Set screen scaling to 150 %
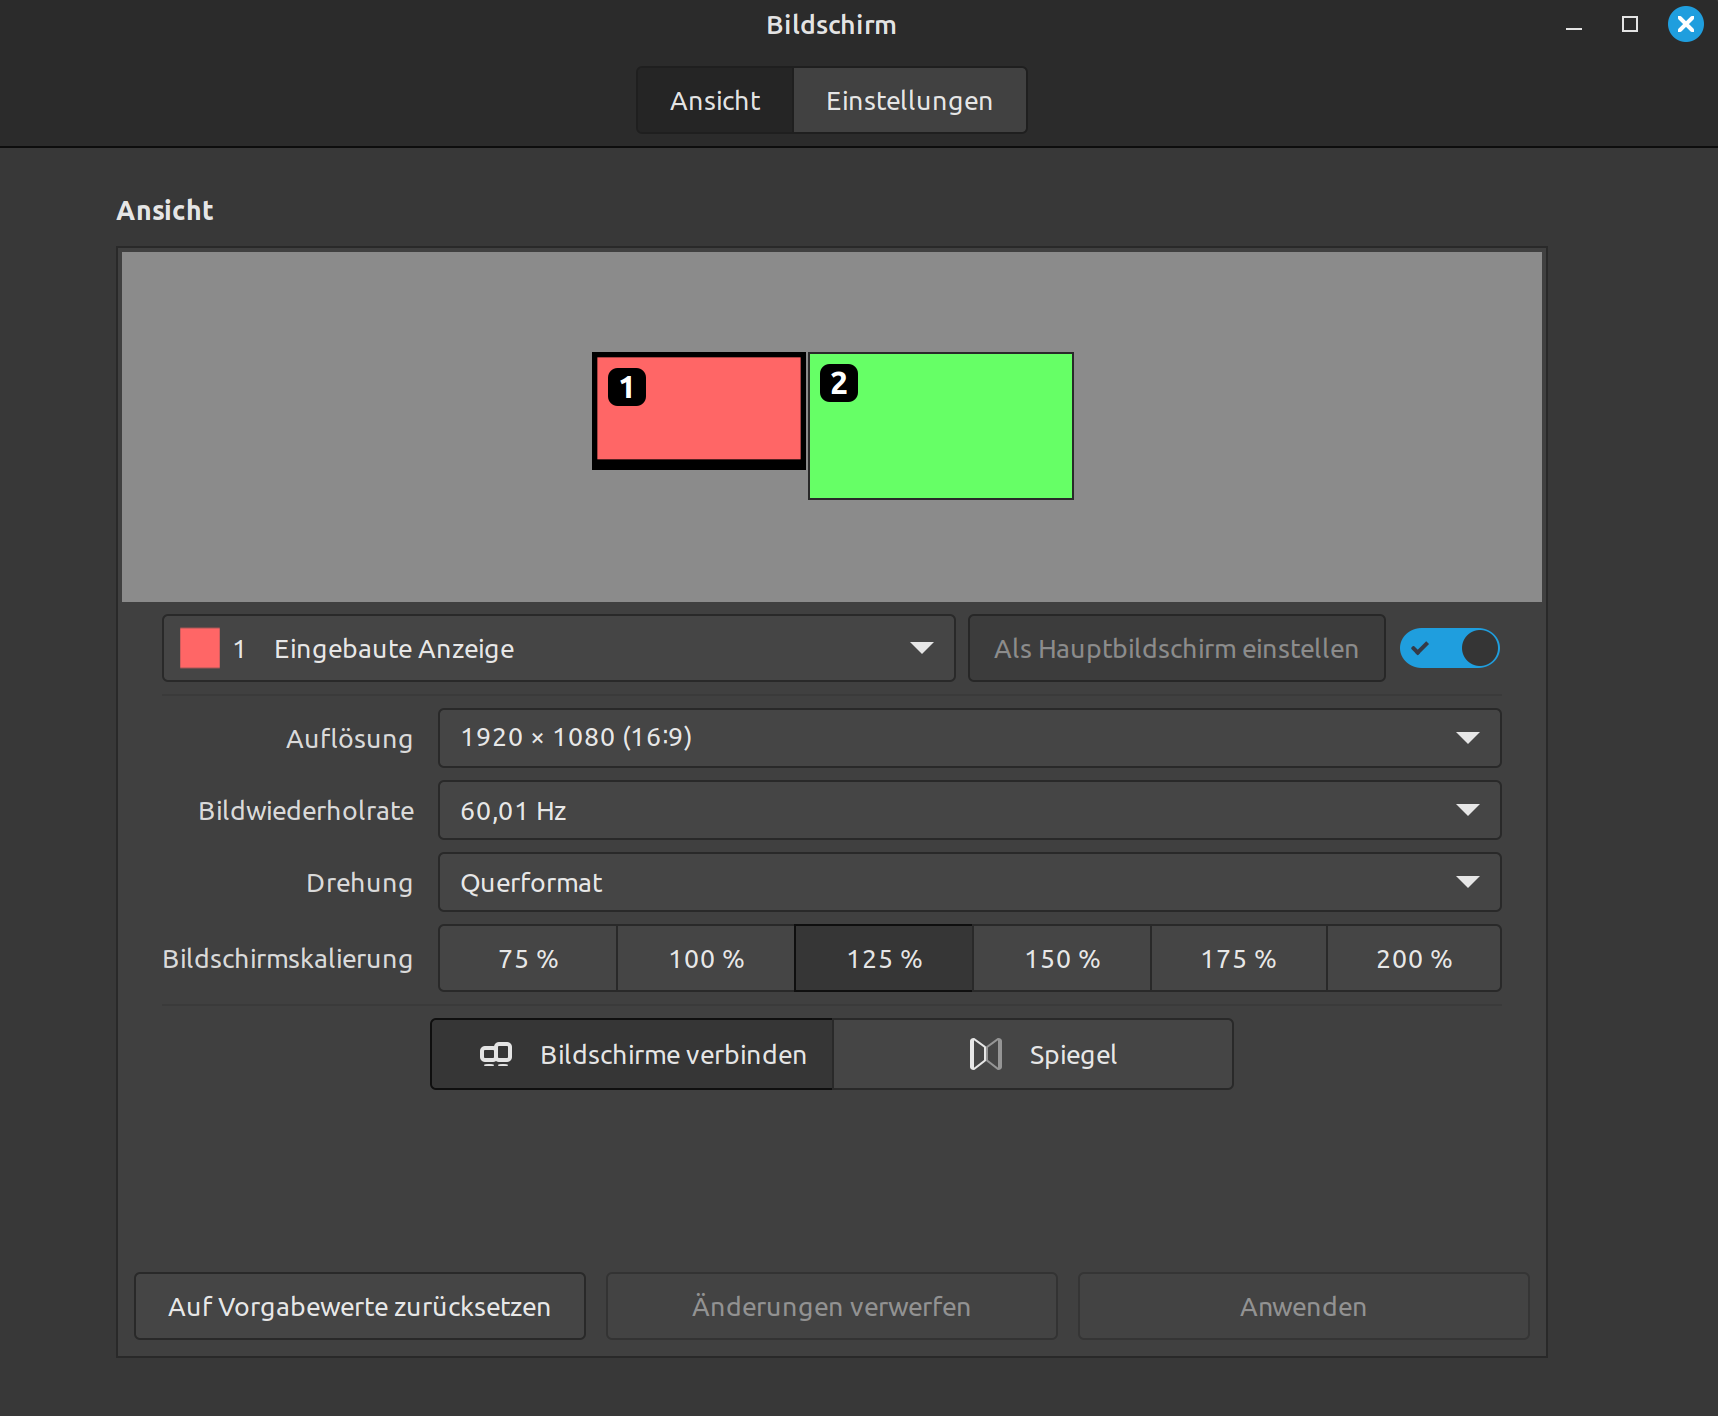Screen dimensions: 1718x1416 click(x=1062, y=959)
